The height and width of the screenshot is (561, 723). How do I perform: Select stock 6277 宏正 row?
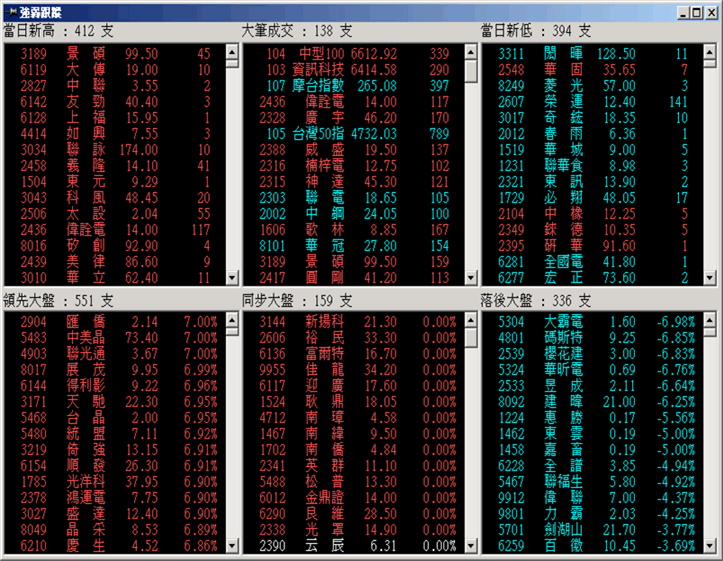pyautogui.click(x=593, y=278)
